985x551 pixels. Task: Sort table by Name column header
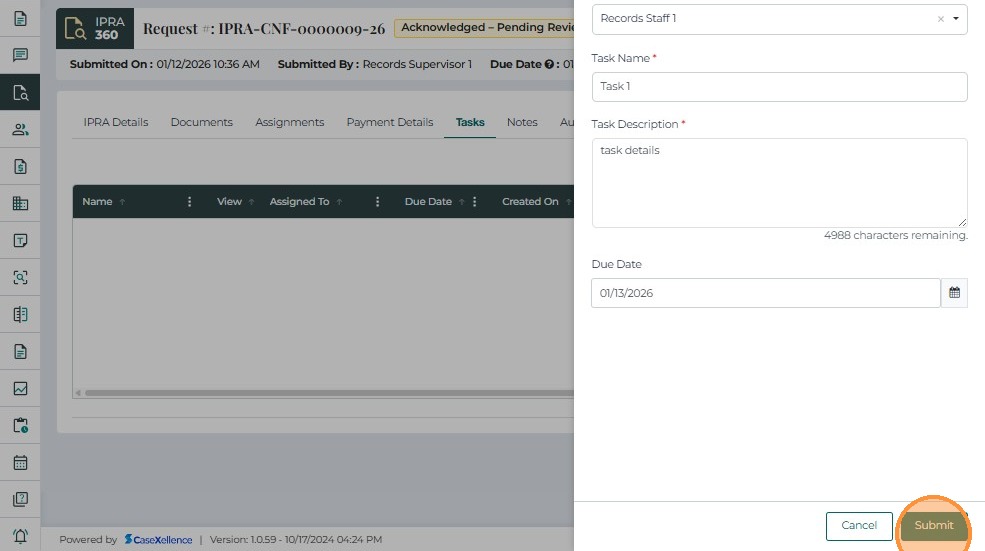tap(97, 202)
